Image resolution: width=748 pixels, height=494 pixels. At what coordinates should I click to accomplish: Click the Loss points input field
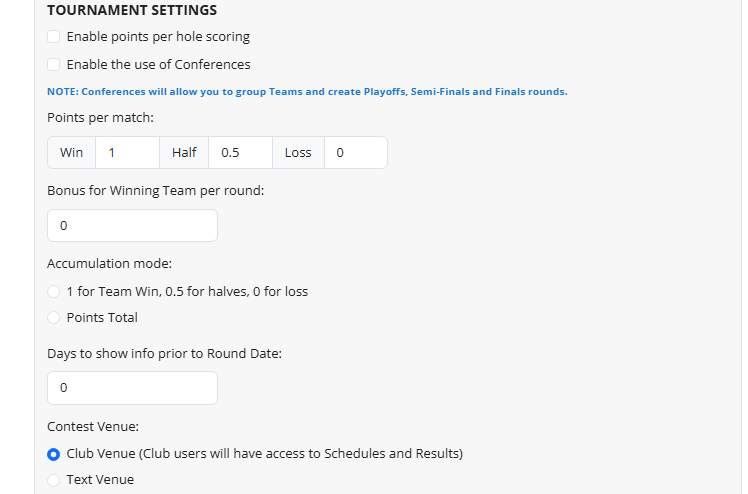[x=355, y=153]
